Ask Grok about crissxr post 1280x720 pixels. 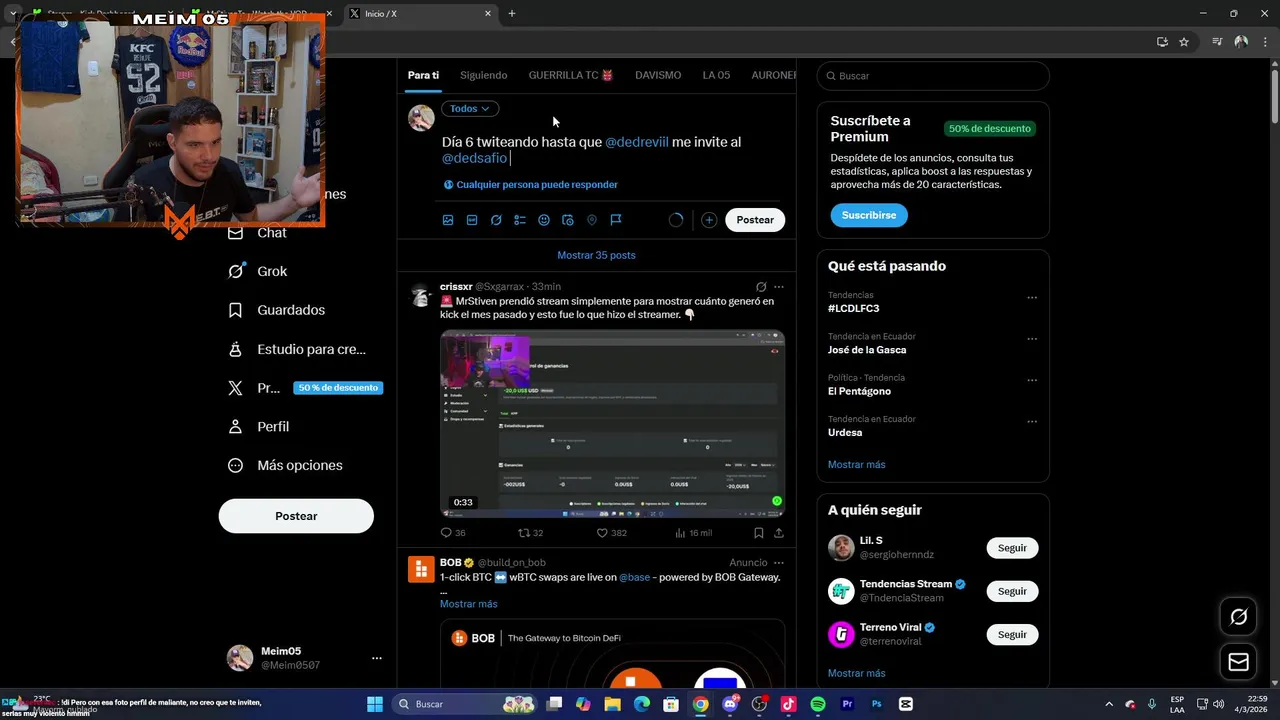[x=761, y=287]
